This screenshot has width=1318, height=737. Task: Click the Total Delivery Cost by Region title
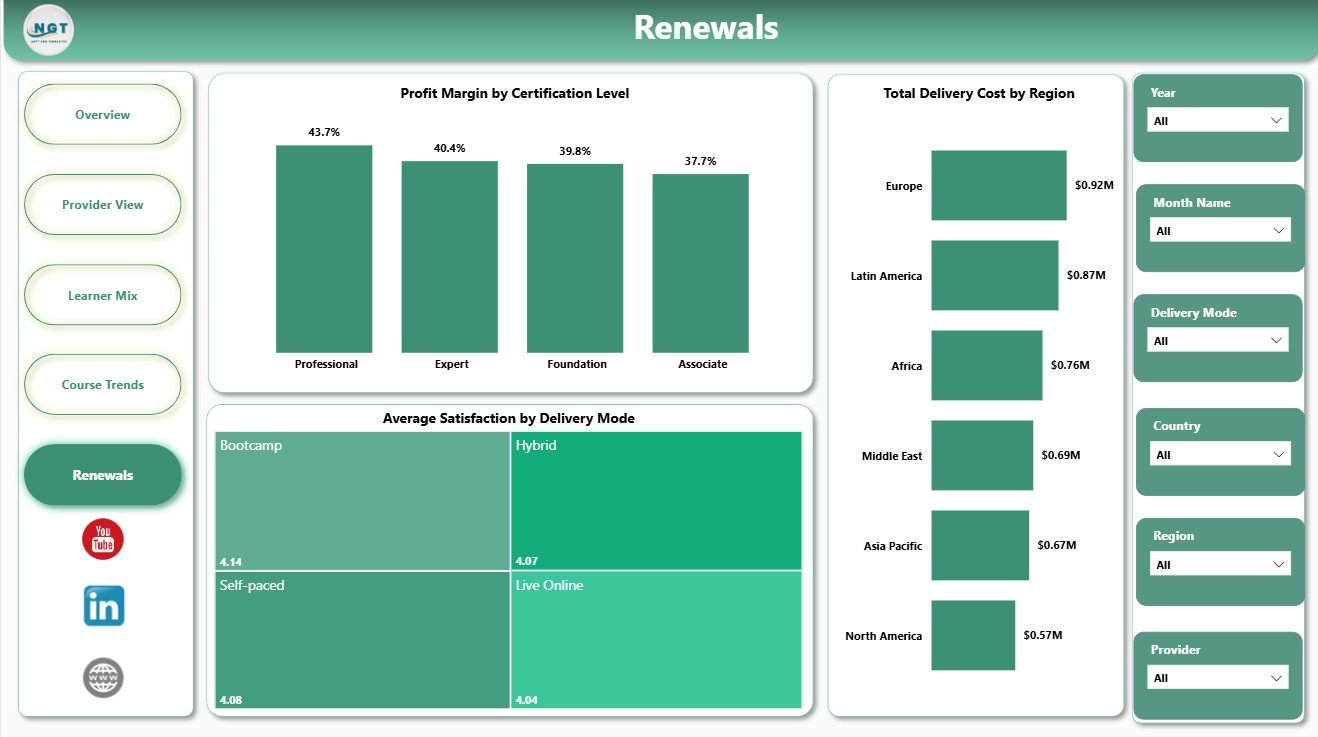979,93
